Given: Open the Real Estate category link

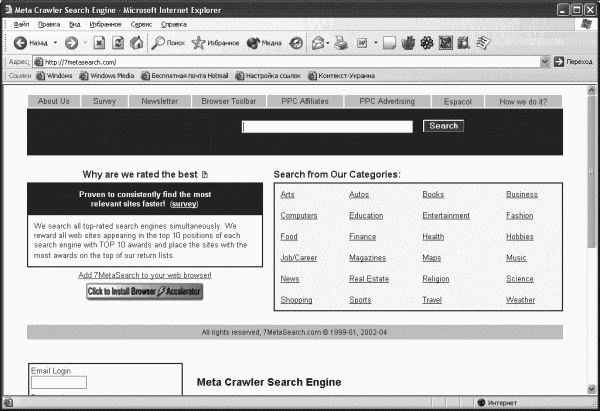Looking at the screenshot, I should point(369,279).
